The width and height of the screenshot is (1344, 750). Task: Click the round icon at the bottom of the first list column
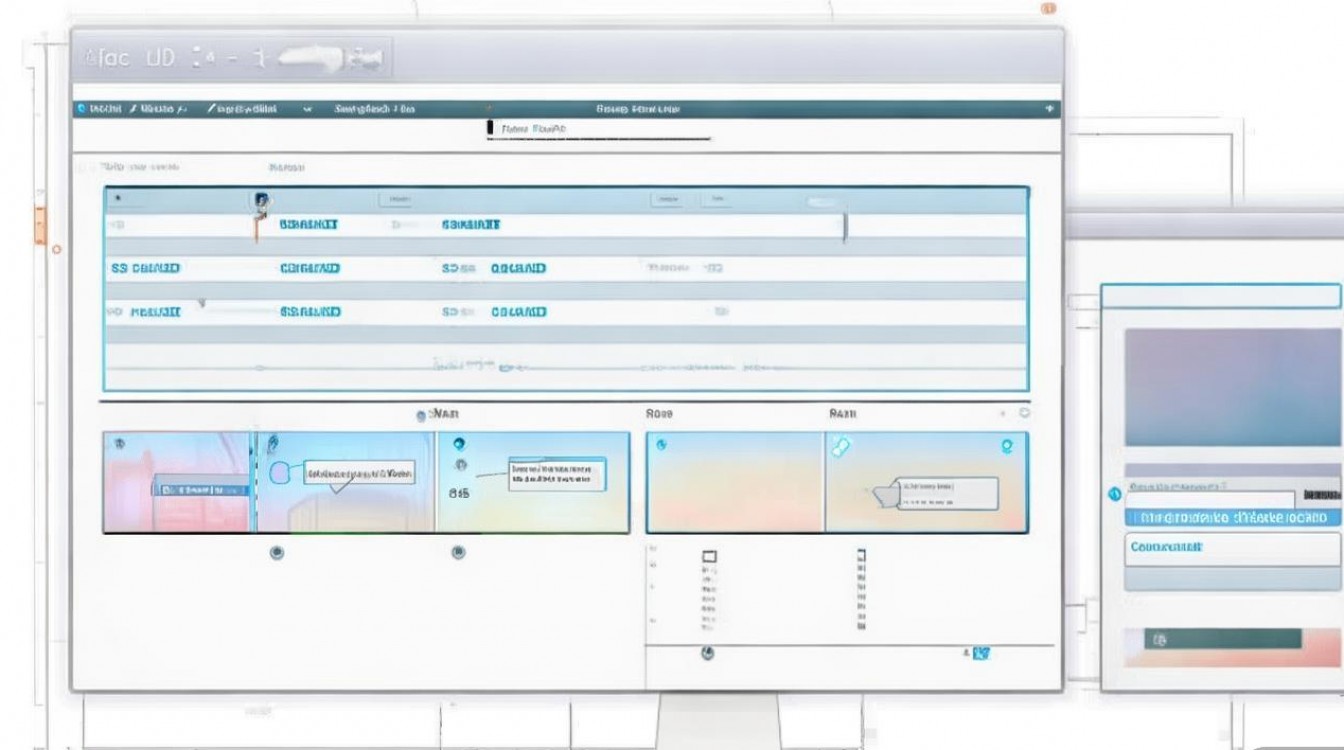[x=708, y=653]
